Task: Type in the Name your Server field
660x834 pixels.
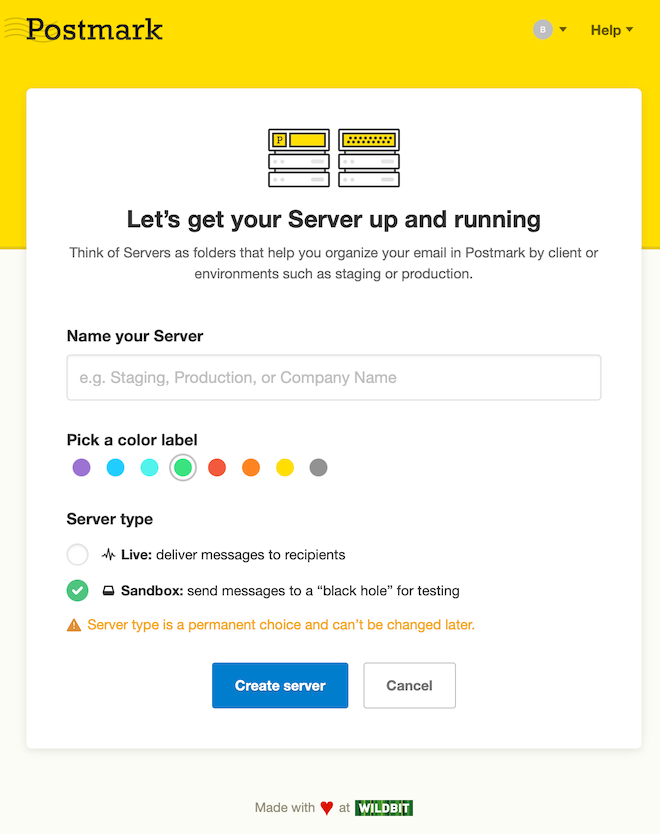Action: (334, 378)
